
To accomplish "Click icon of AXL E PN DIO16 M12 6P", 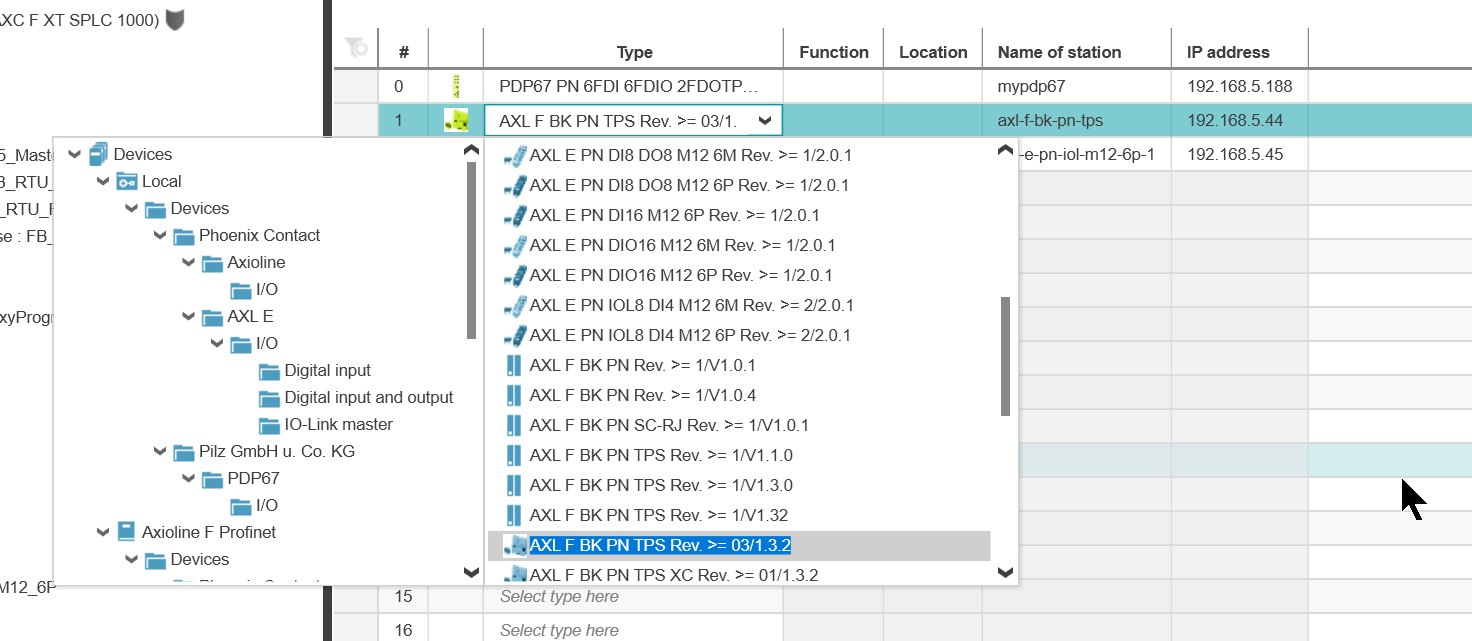I will [x=514, y=275].
